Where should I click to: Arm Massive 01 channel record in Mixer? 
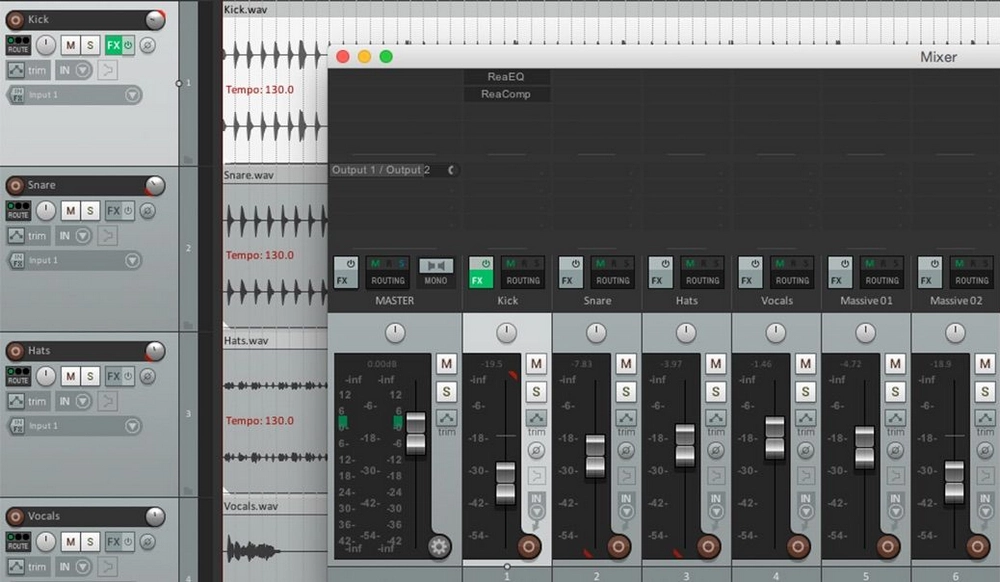click(888, 546)
